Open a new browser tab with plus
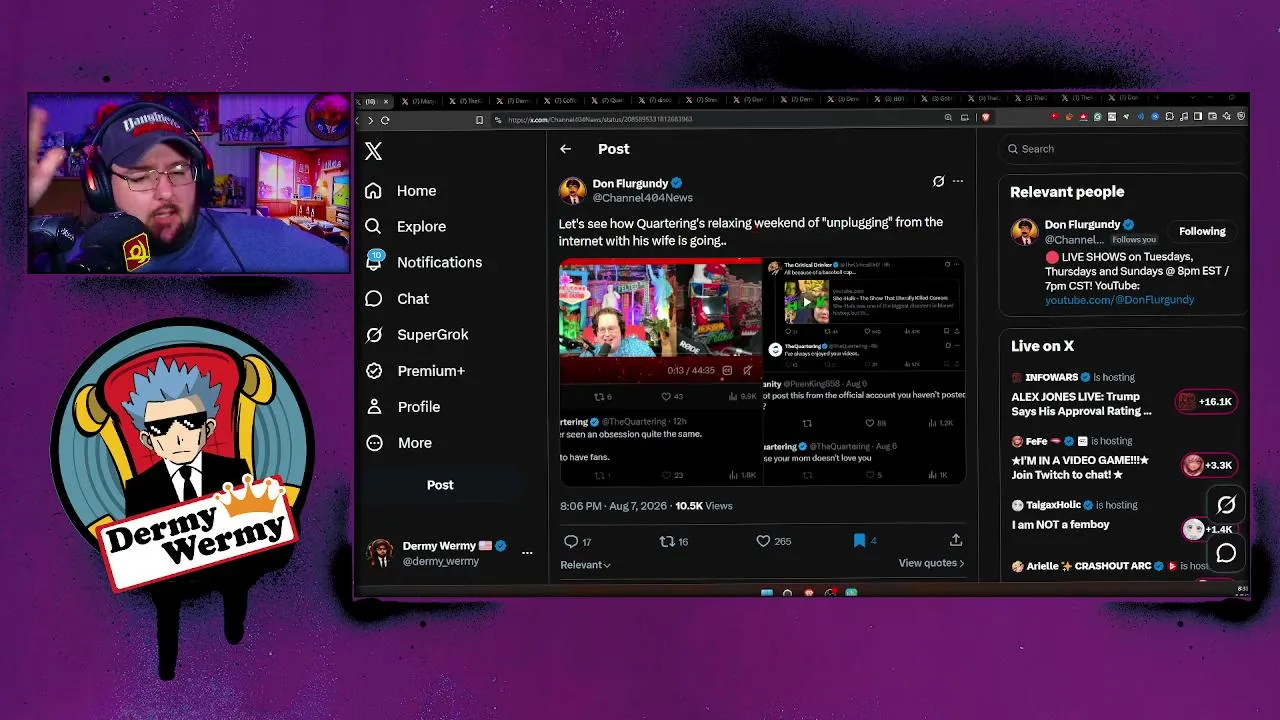The height and width of the screenshot is (720, 1280). tap(1157, 99)
